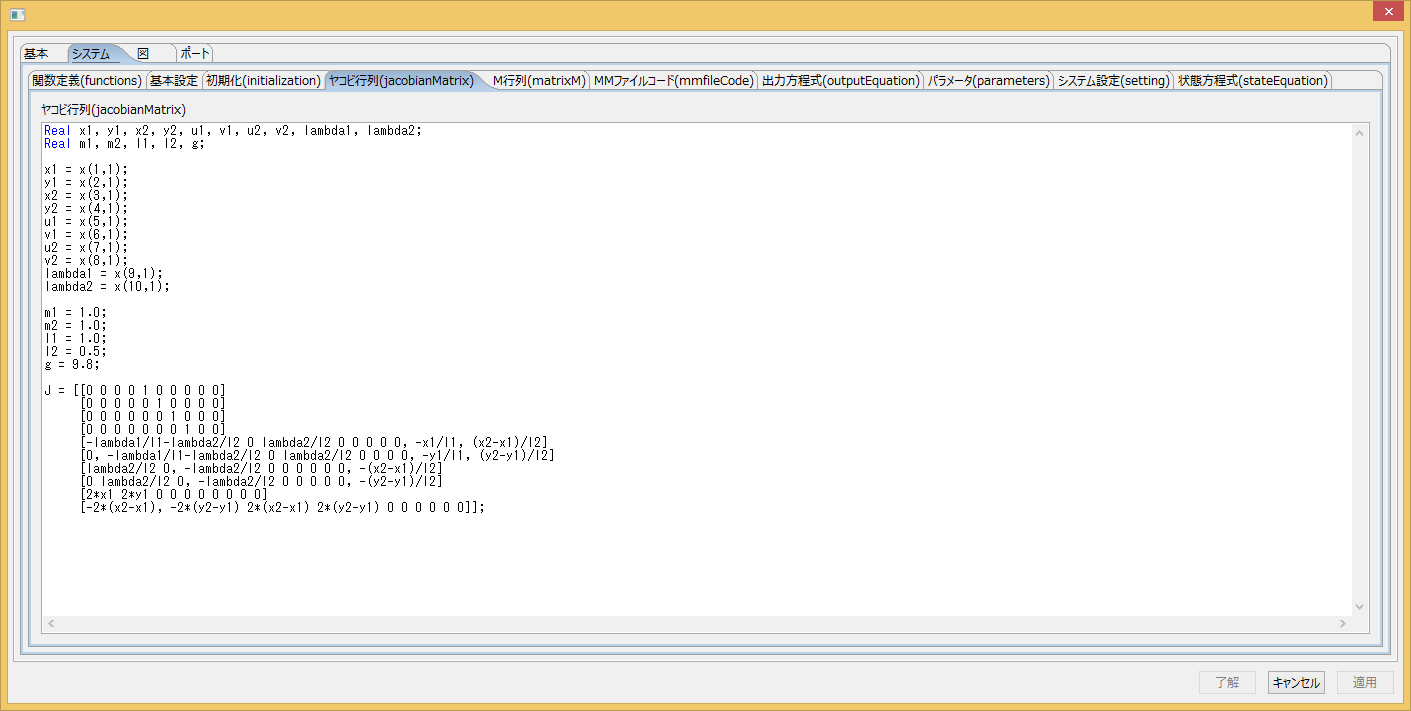Switch to the M行列(matrixM) sub-tab
Image resolution: width=1411 pixels, height=711 pixels.
click(x=538, y=81)
